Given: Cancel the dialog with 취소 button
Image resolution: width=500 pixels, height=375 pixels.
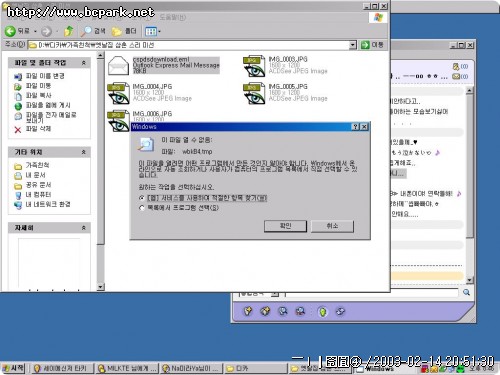Looking at the screenshot, I should 332,226.
